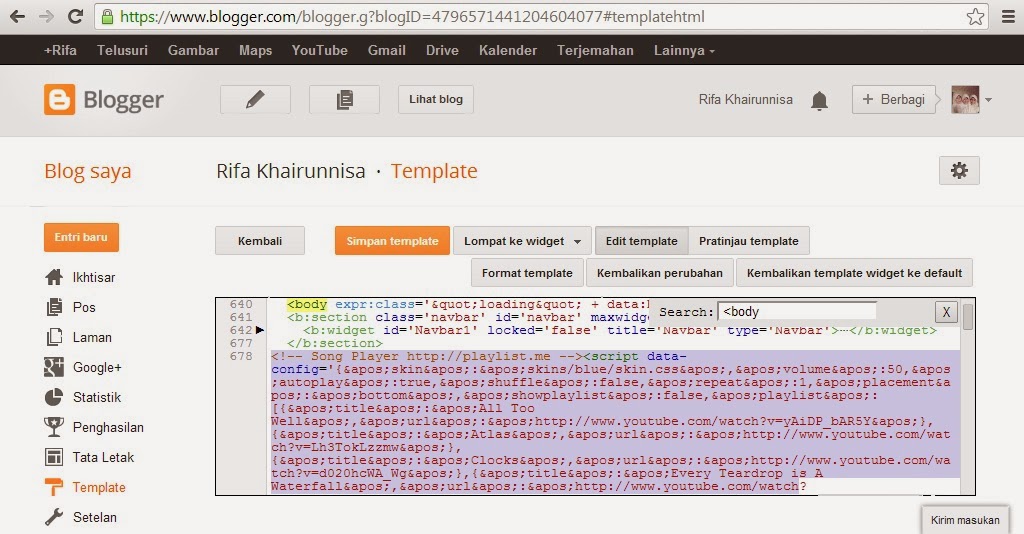Open Gambar in the Google bar
Screen dimensions: 1024x534
click(x=193, y=50)
